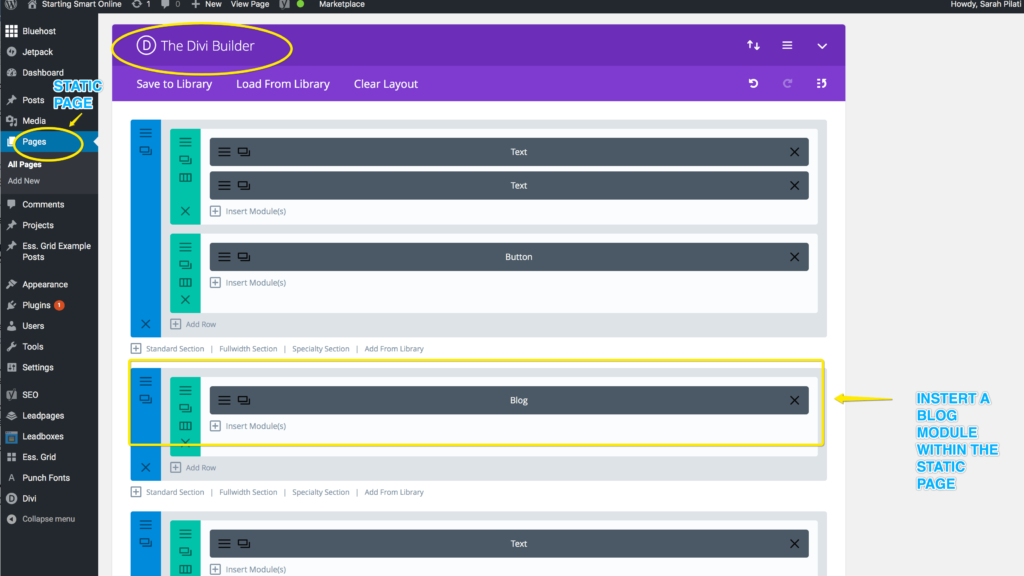Open Leadpages in the sidebar
The width and height of the screenshot is (1024, 576).
43,415
